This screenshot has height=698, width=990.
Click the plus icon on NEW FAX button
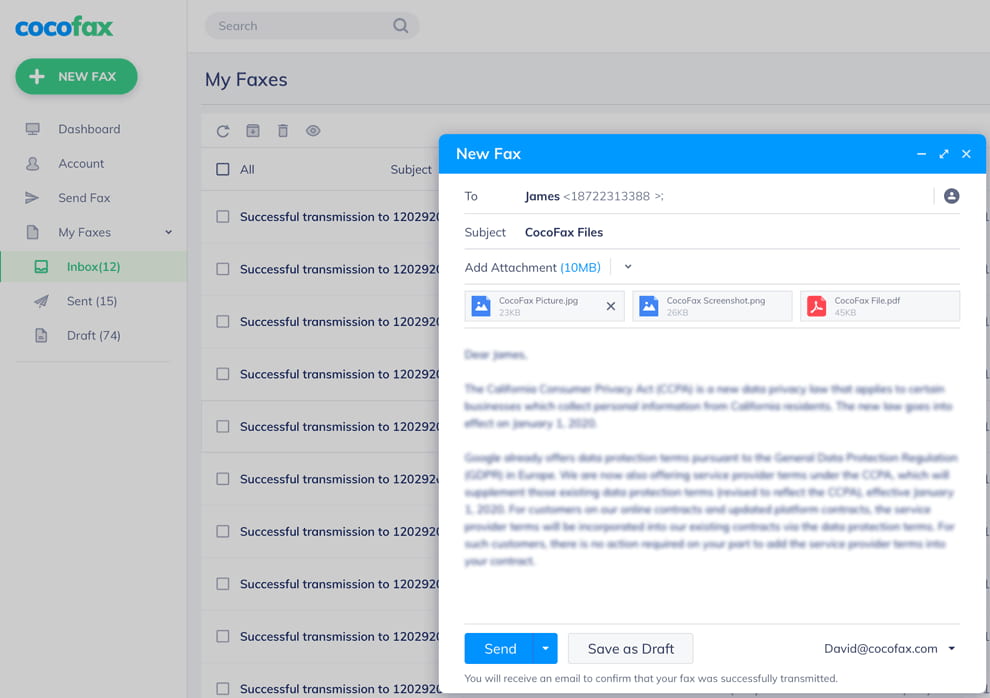(x=37, y=76)
